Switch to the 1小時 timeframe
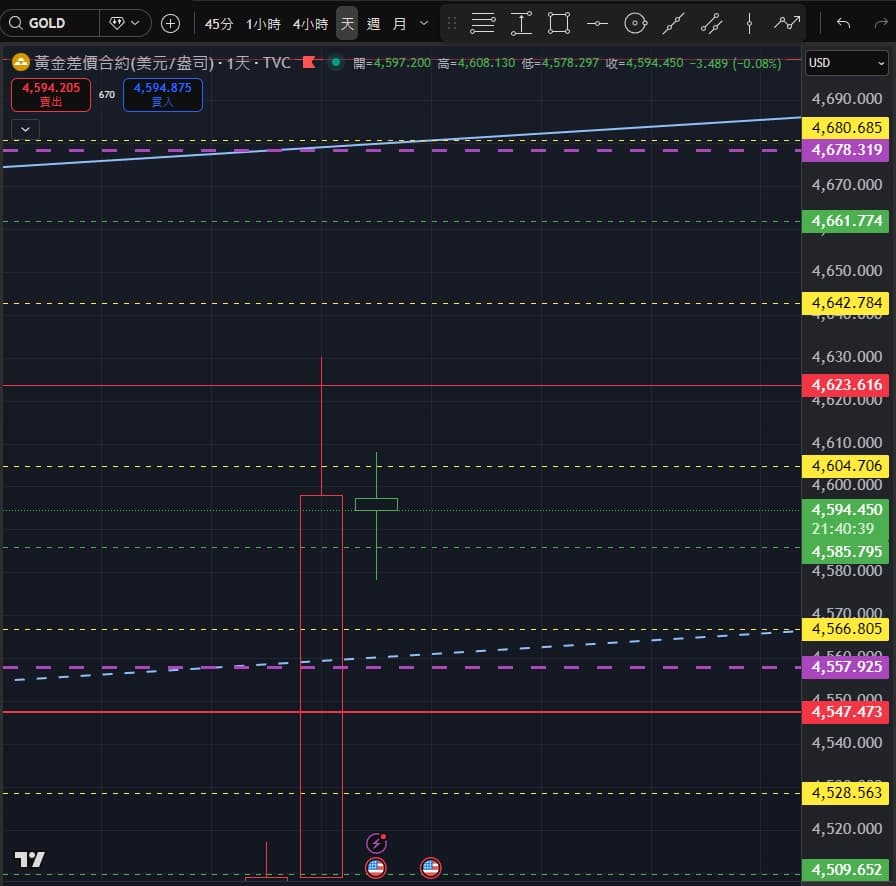The height and width of the screenshot is (886, 896). tap(263, 23)
